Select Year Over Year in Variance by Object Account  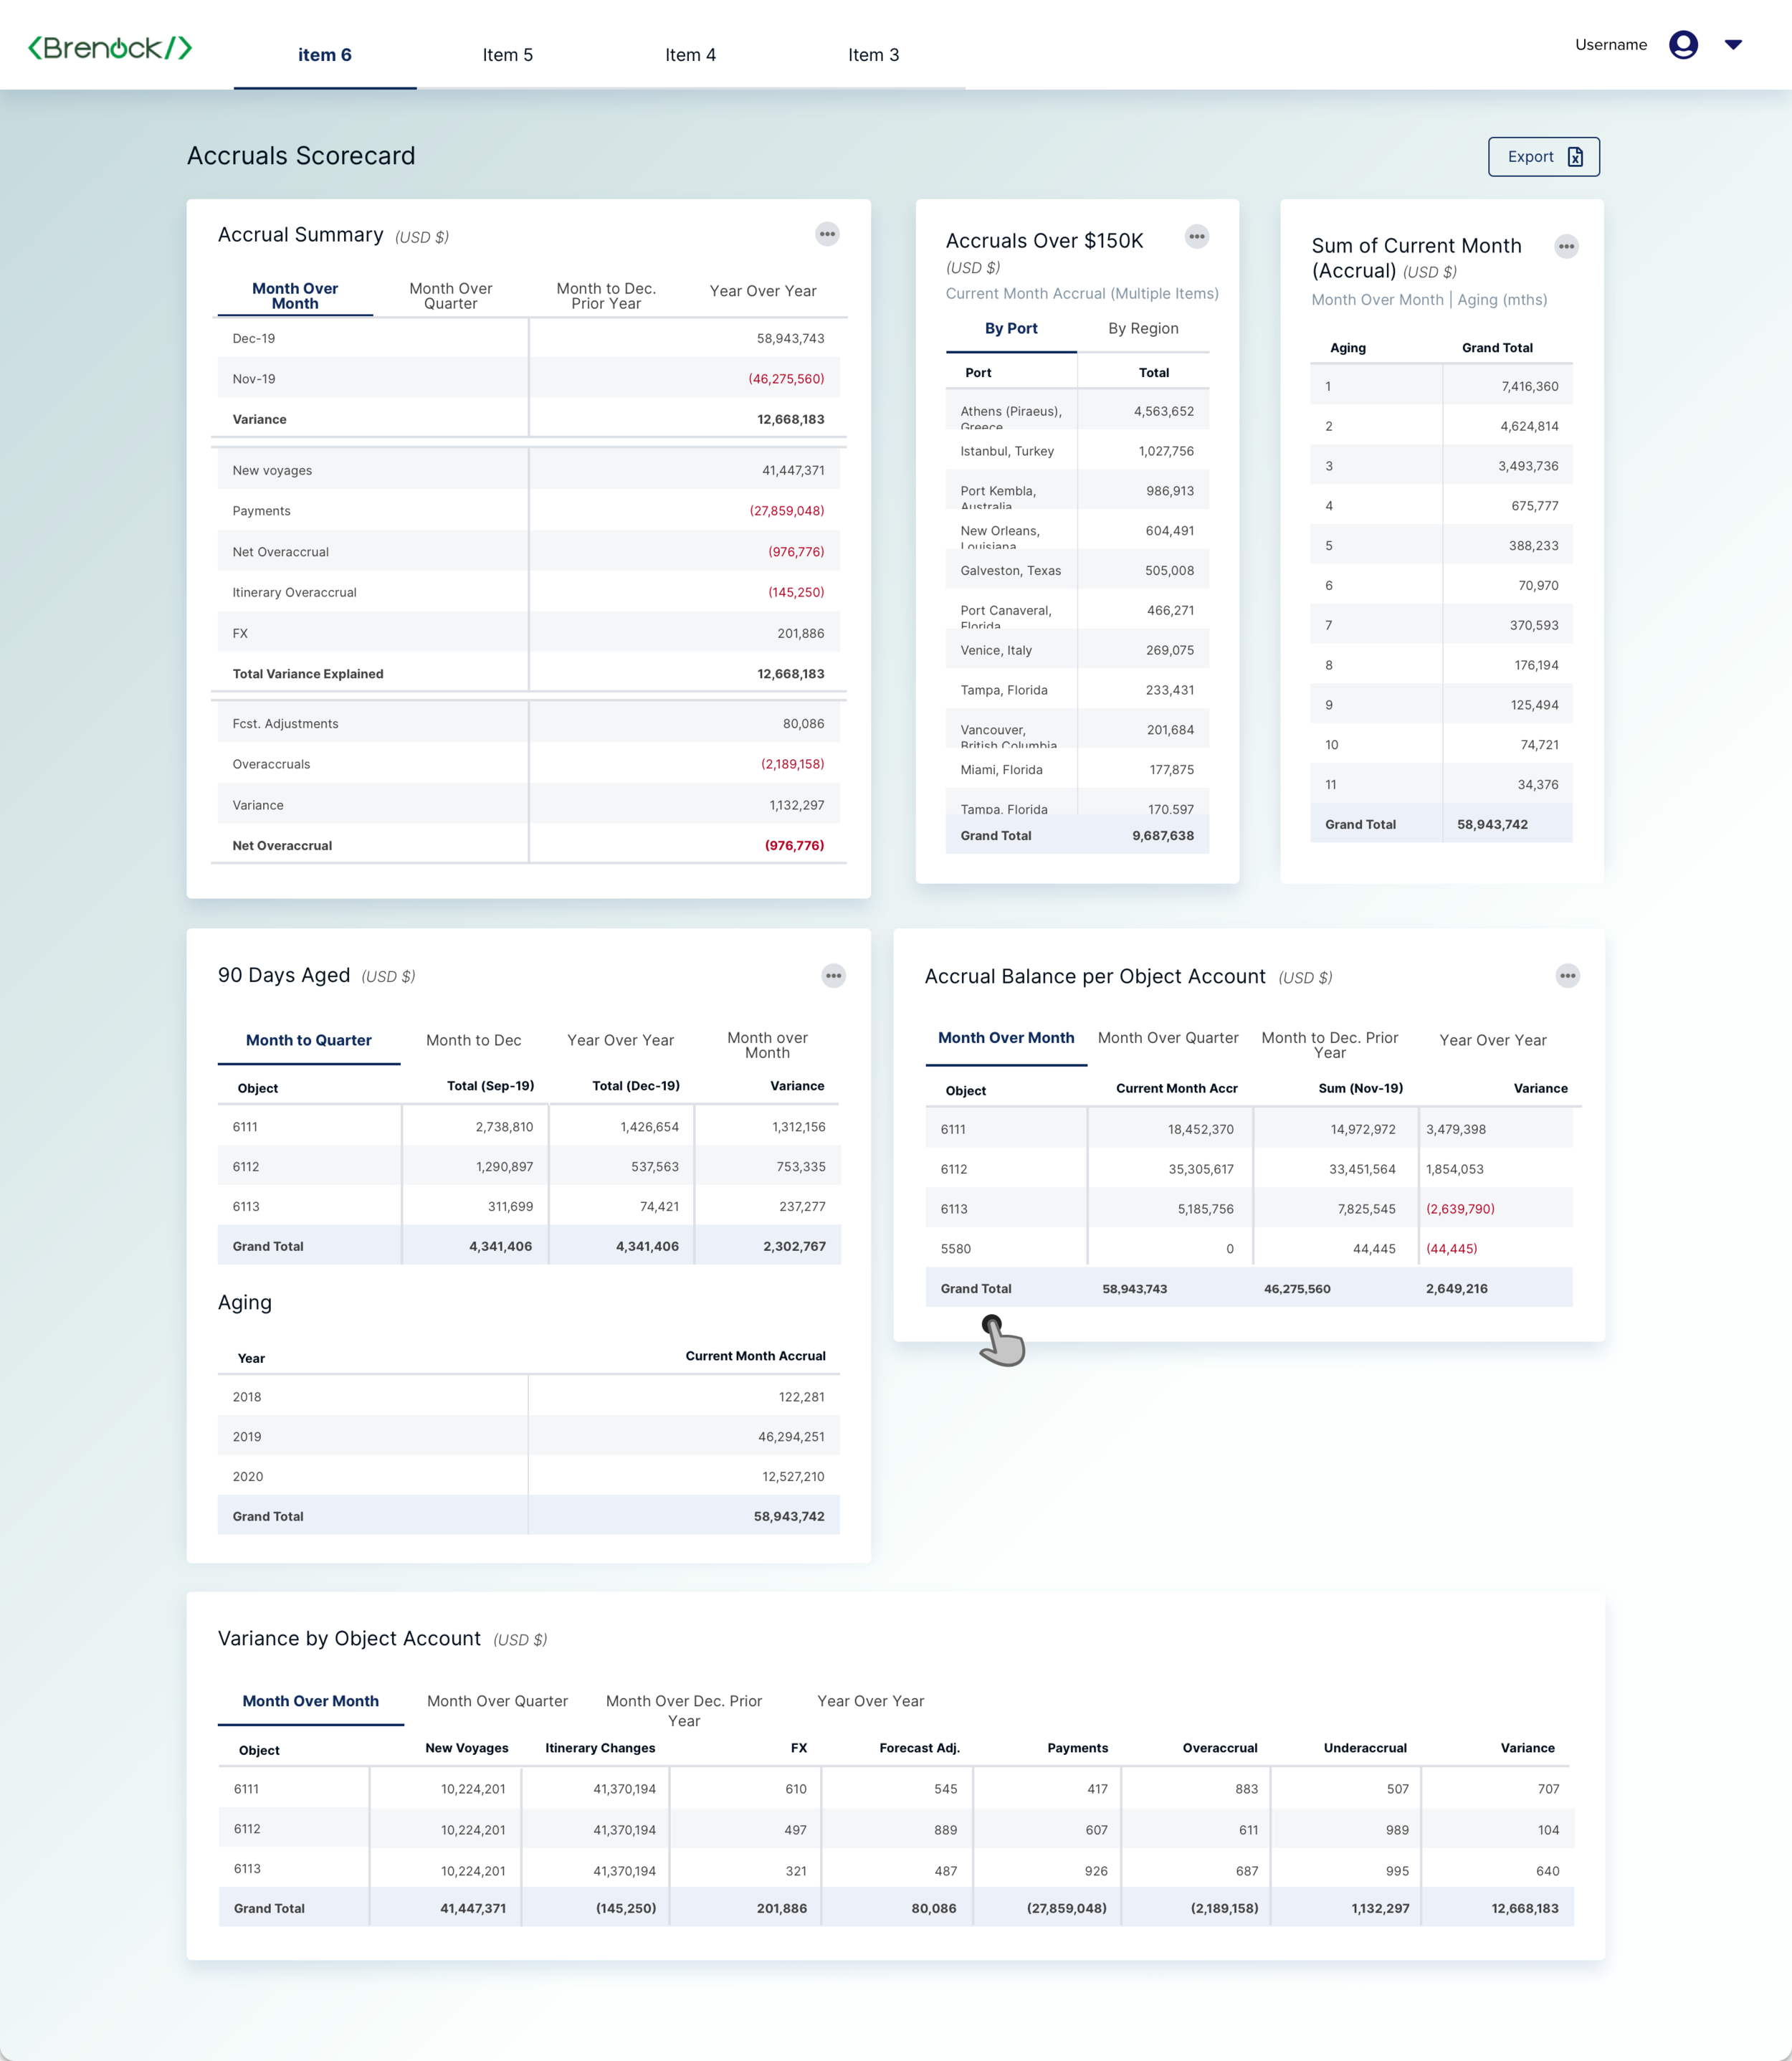pyautogui.click(x=871, y=1702)
